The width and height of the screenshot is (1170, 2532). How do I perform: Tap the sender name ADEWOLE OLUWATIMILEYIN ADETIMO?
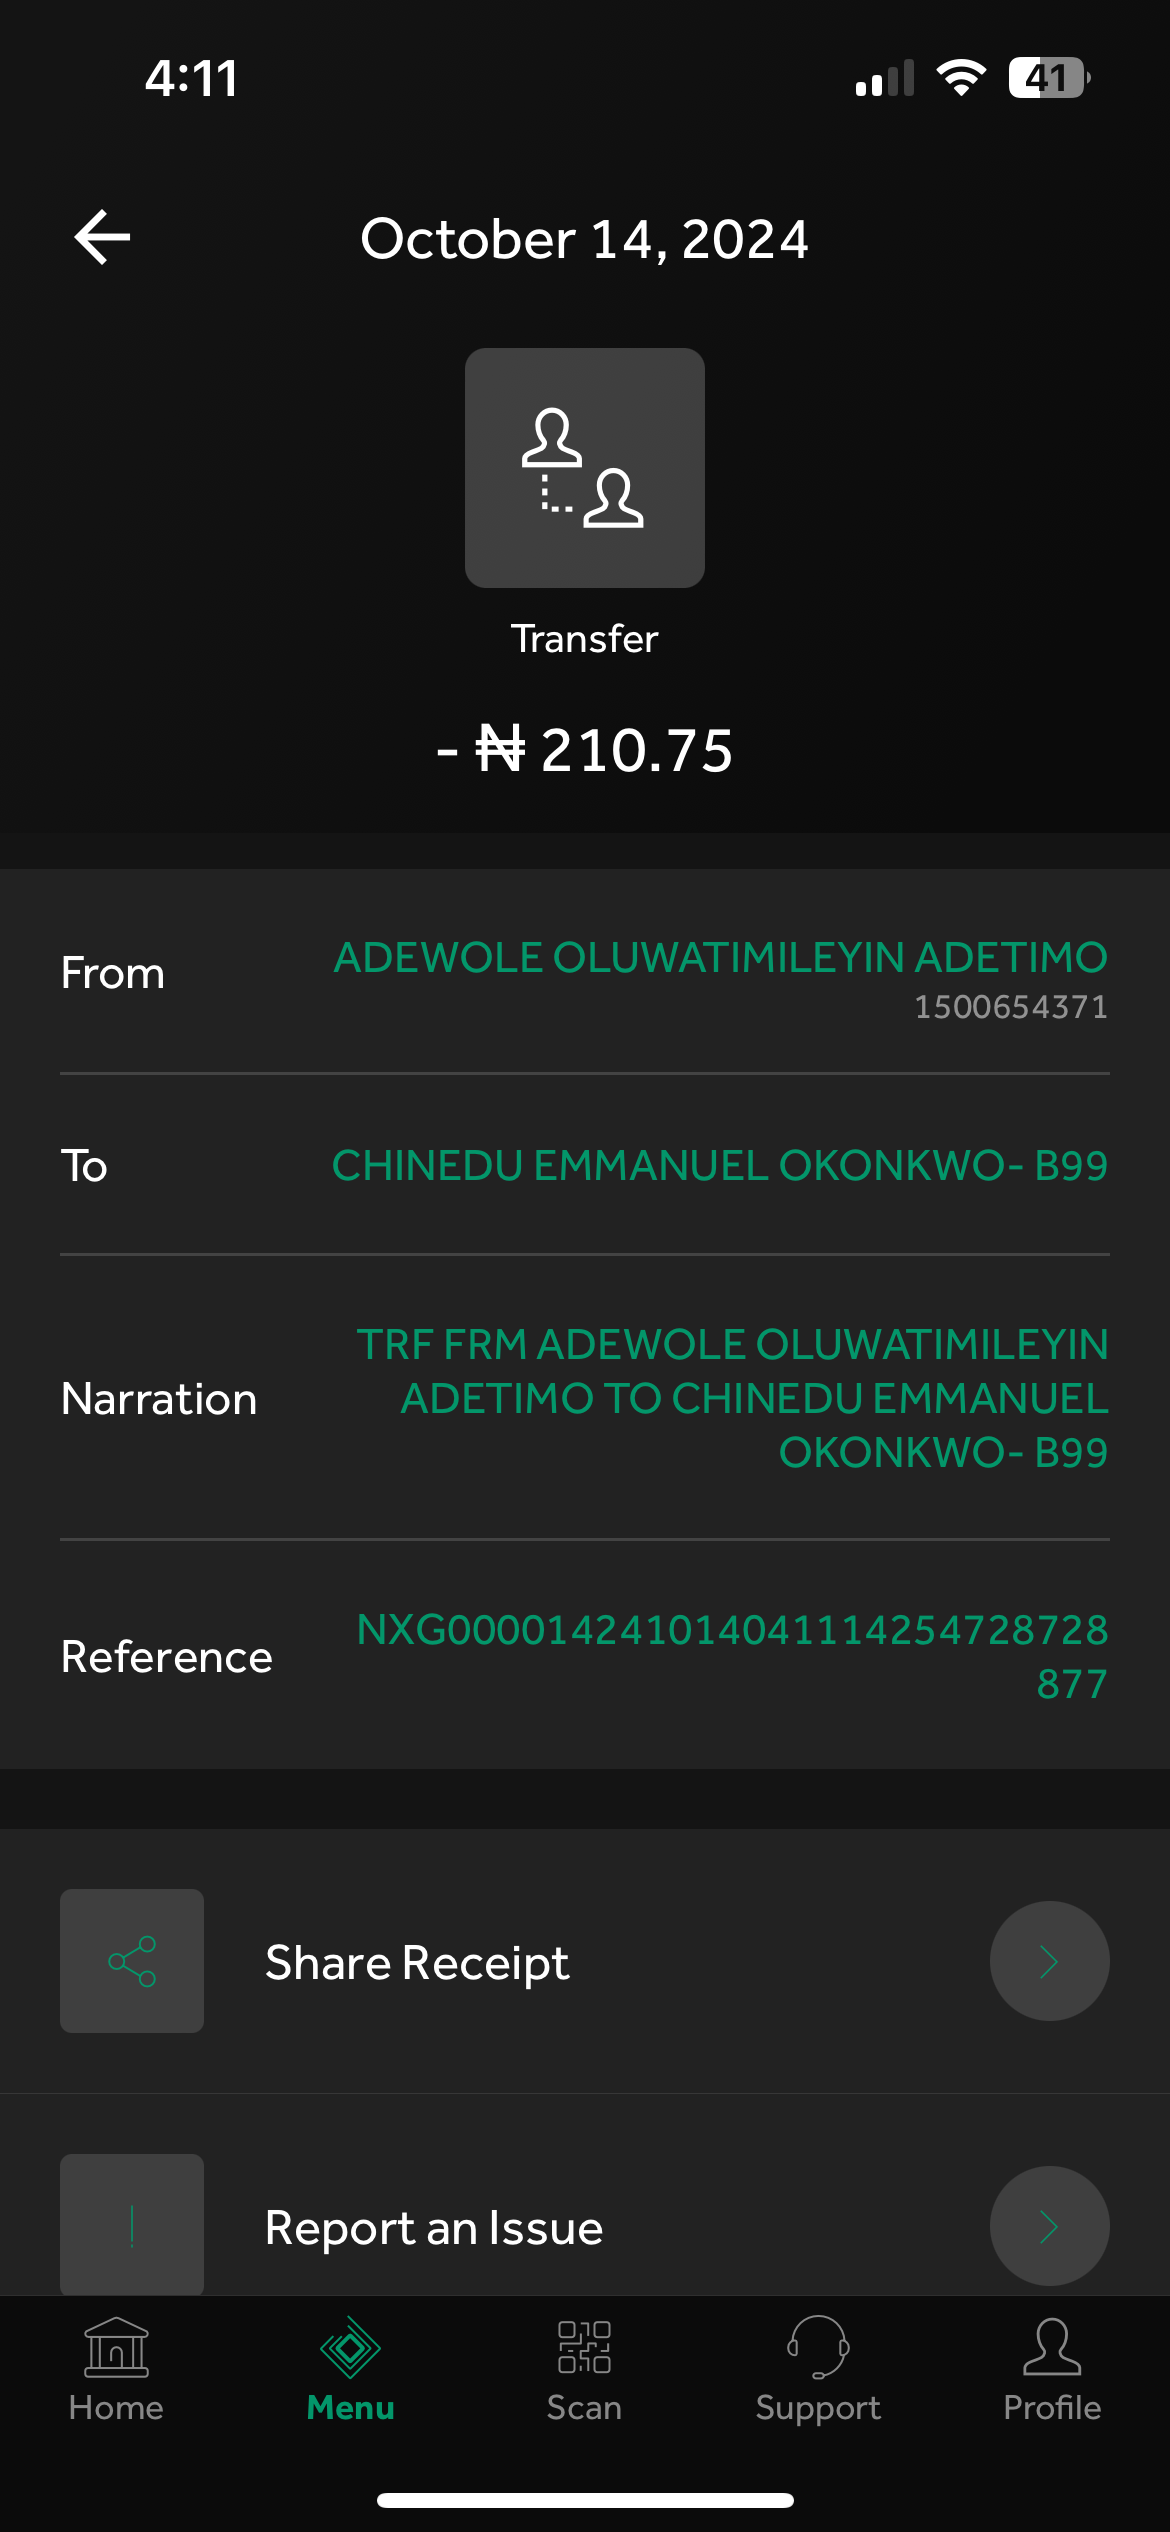pyautogui.click(x=720, y=958)
